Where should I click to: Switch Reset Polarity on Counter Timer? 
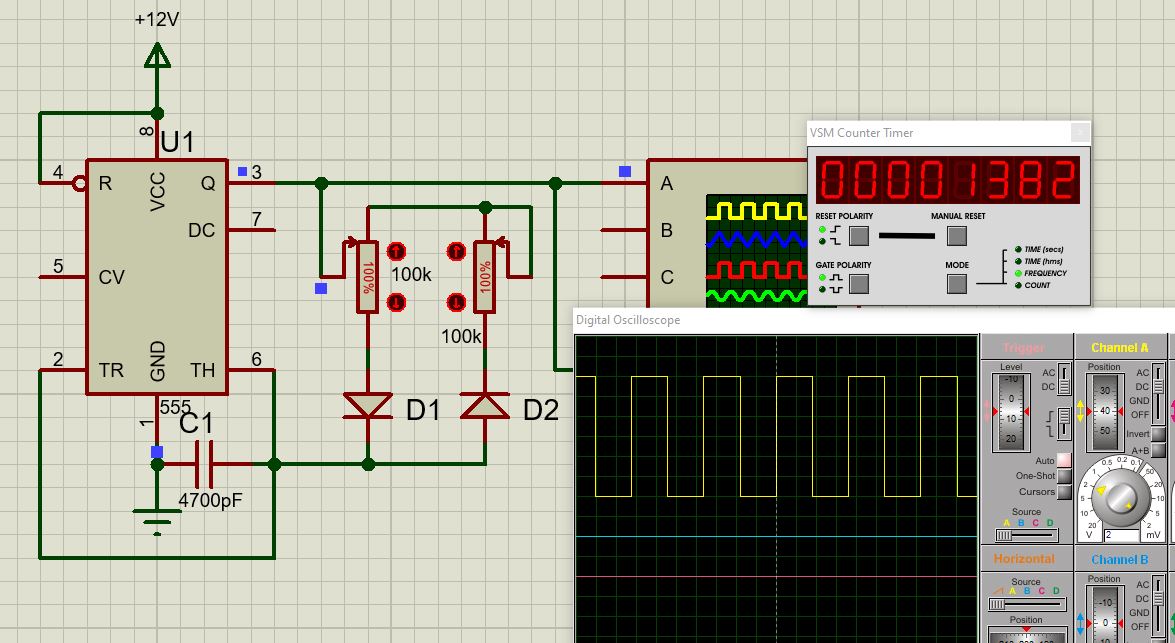(x=858, y=236)
